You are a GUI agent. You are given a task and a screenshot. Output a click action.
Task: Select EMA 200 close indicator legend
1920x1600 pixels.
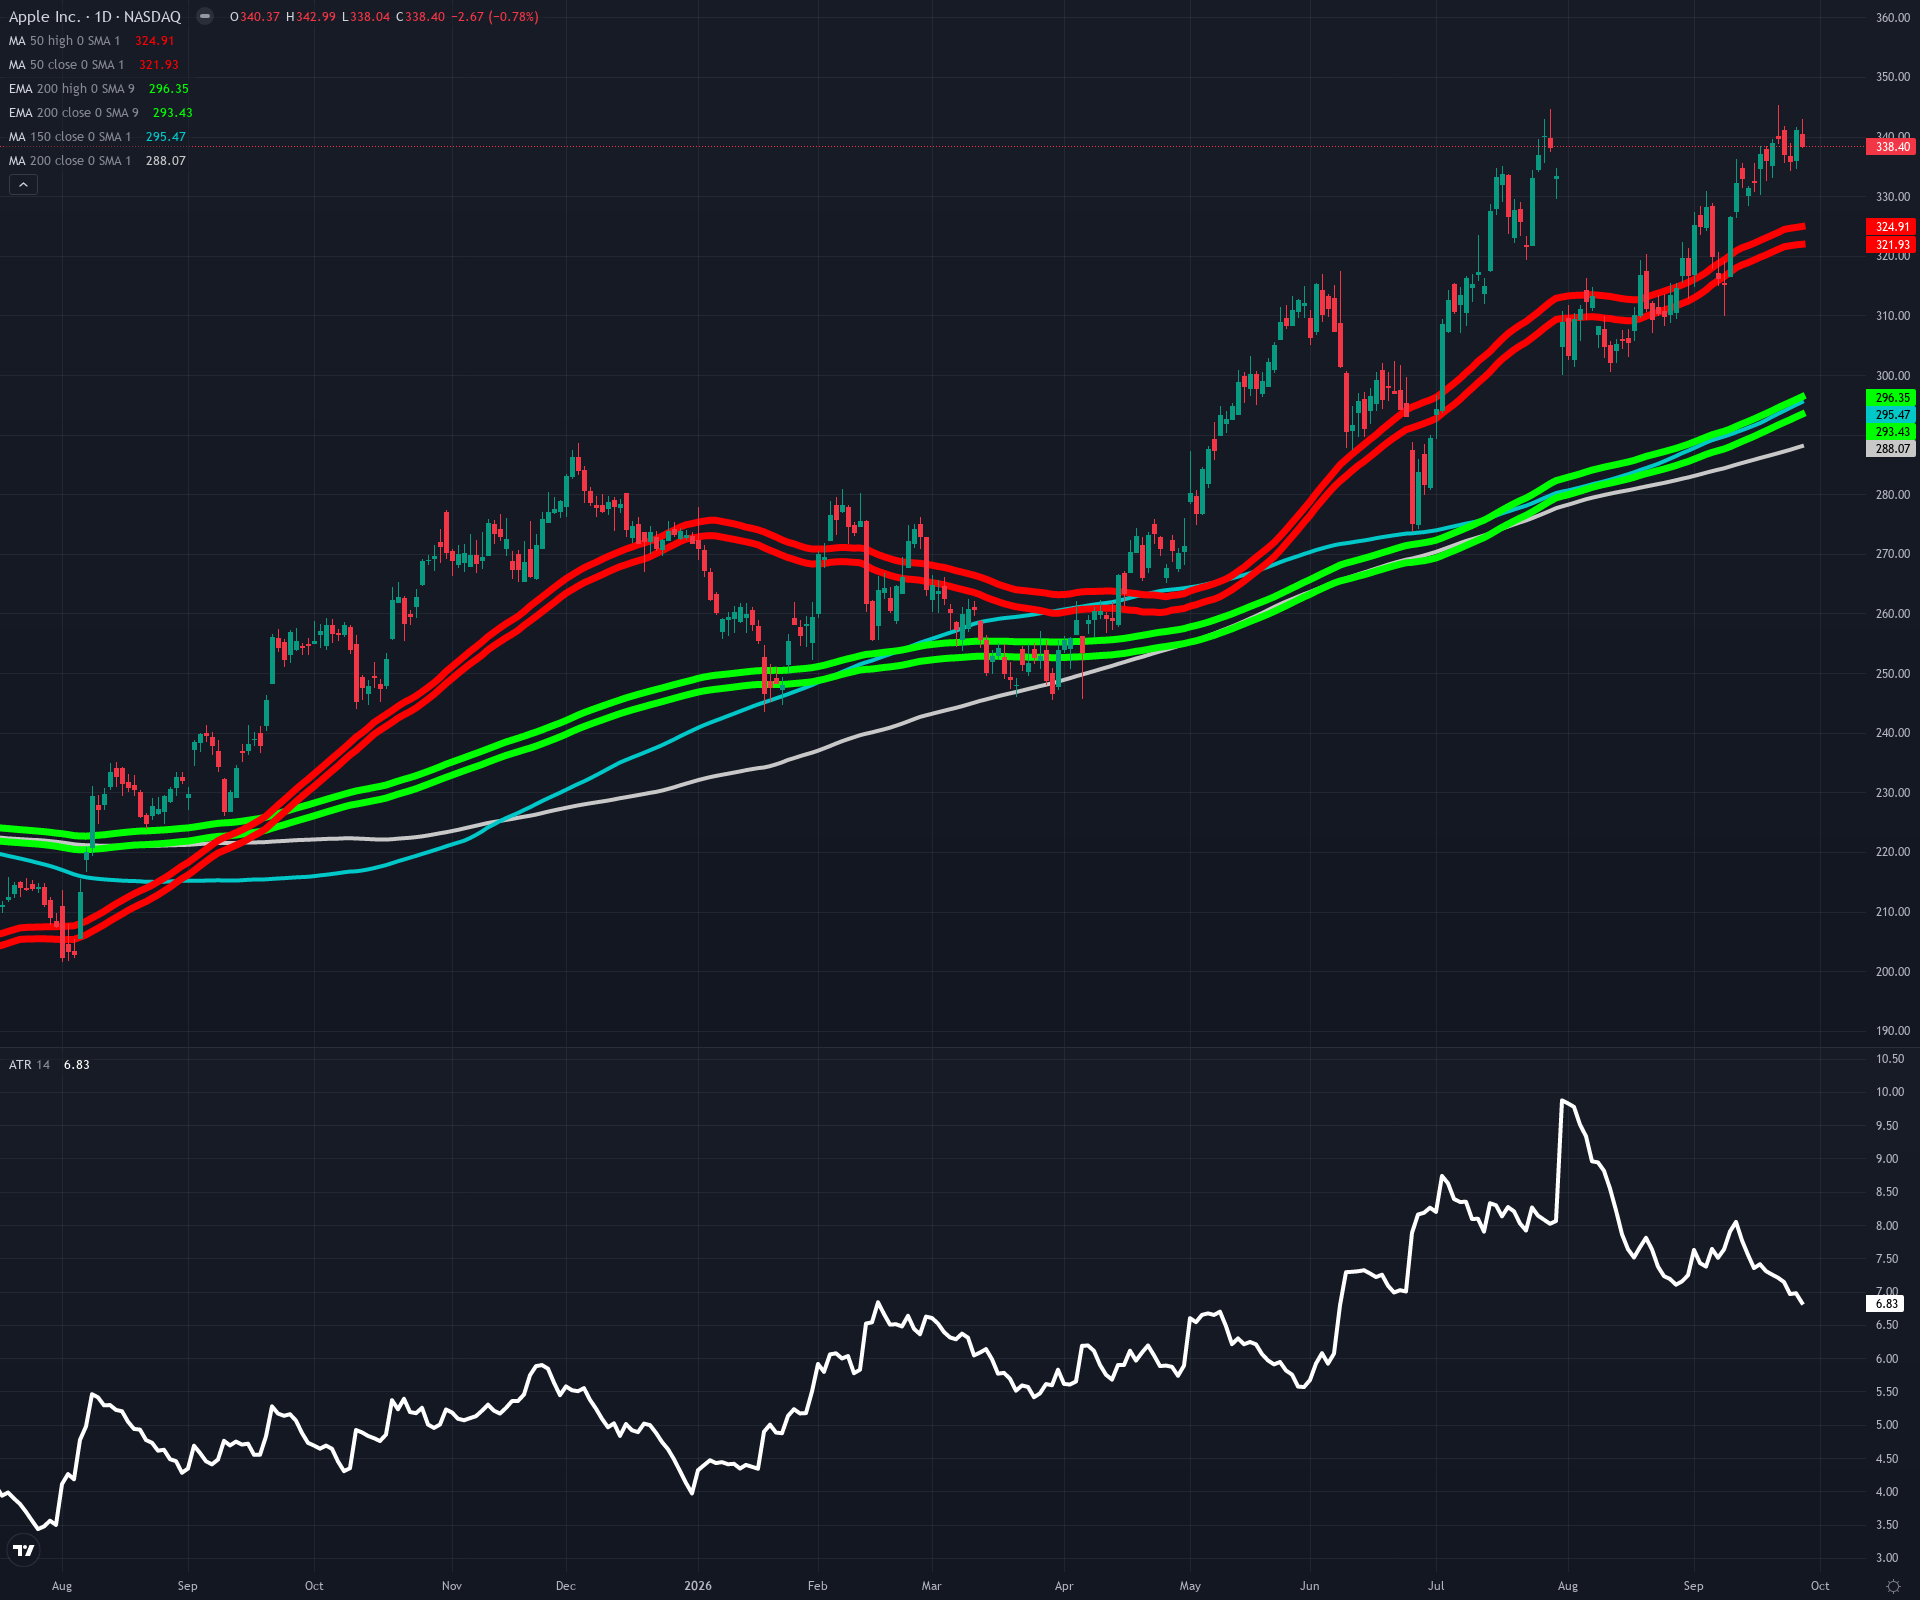point(101,113)
